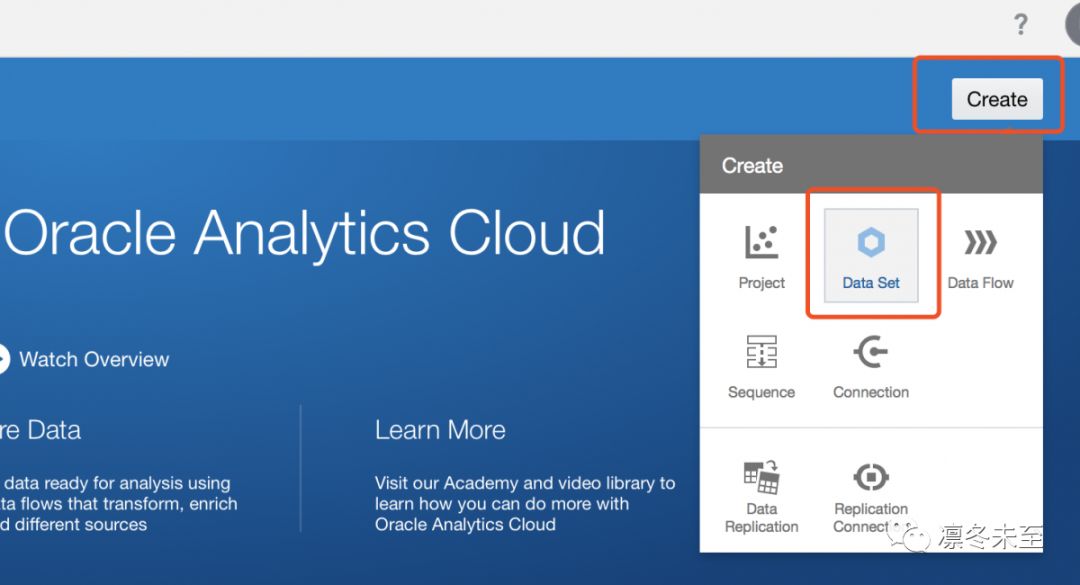
Task: Open the Watch Overview link text
Action: [x=94, y=360]
